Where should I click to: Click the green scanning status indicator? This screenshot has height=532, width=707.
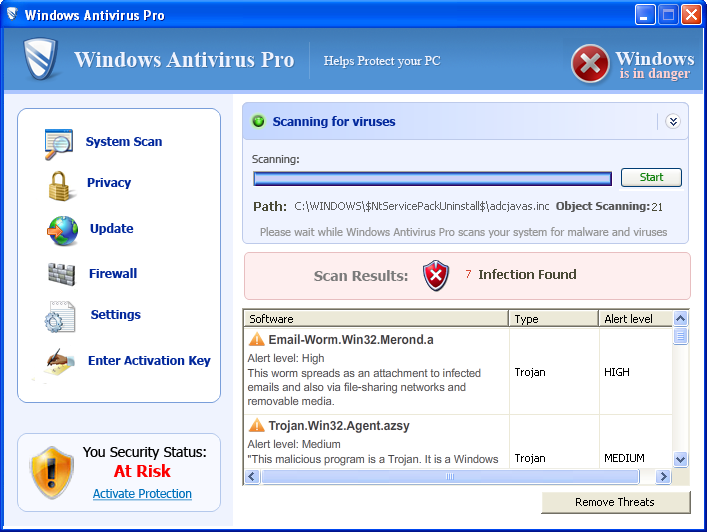[x=258, y=121]
